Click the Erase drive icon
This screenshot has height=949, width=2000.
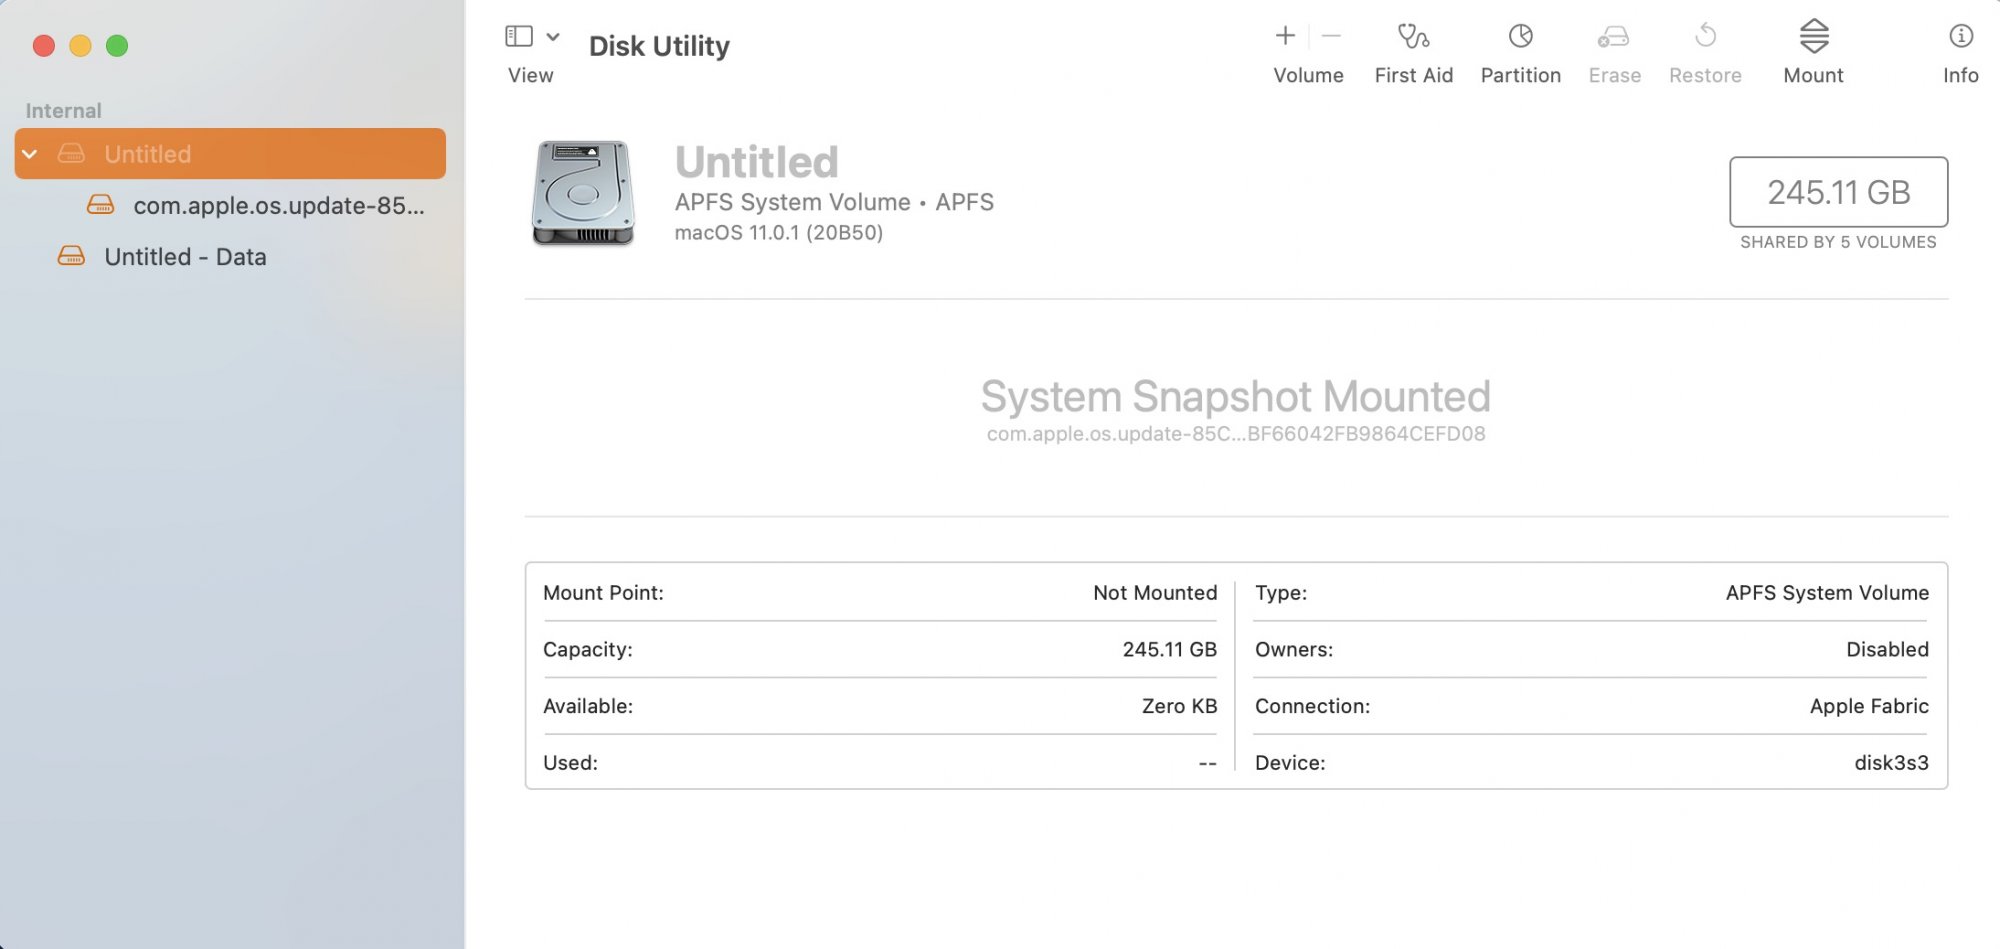tap(1613, 37)
